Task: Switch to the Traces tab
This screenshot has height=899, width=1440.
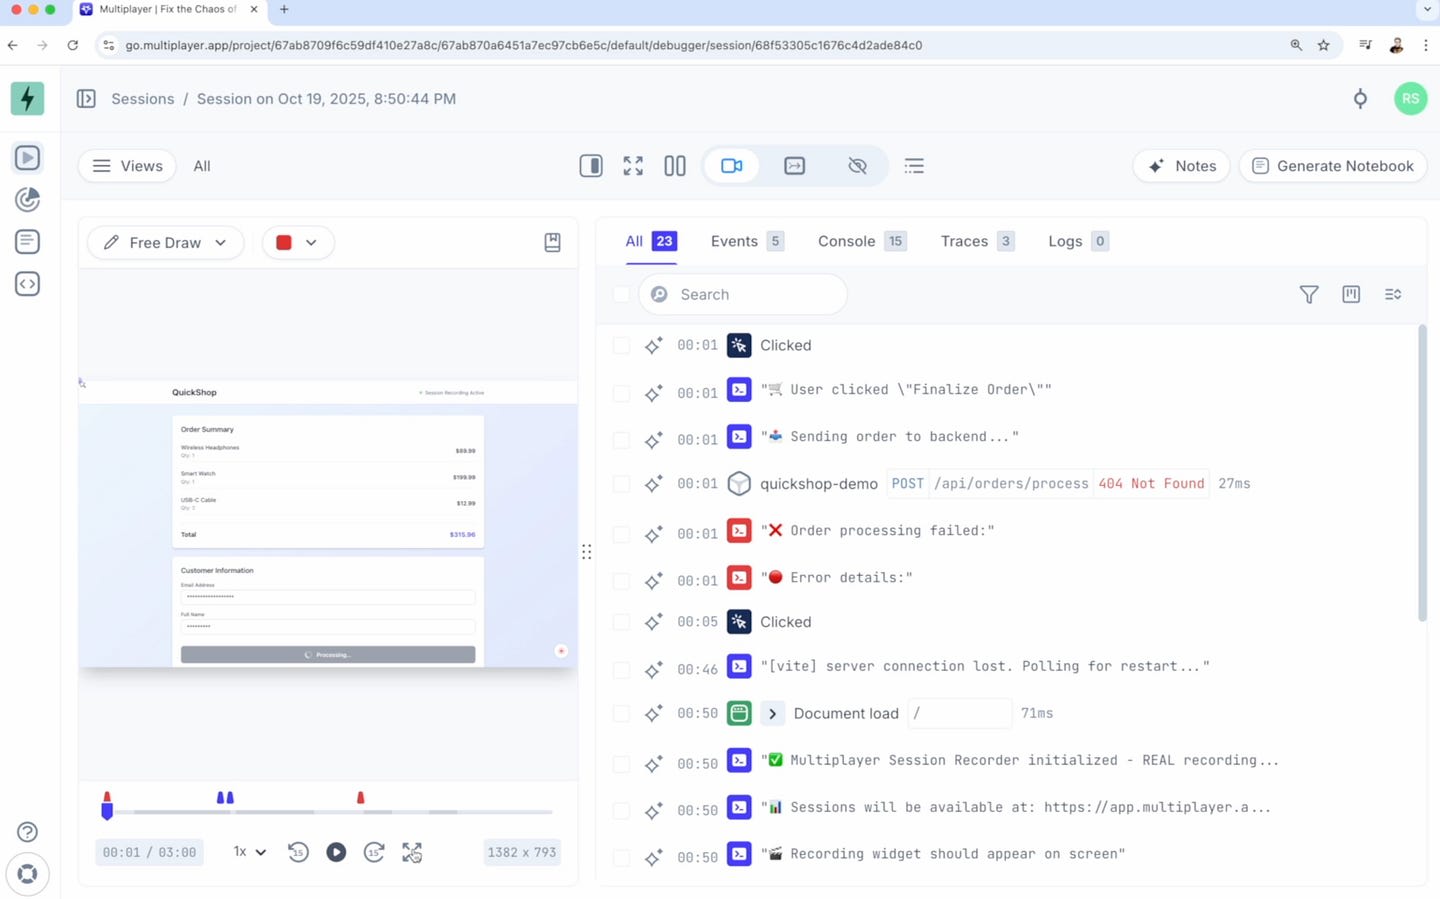Action: 977,241
